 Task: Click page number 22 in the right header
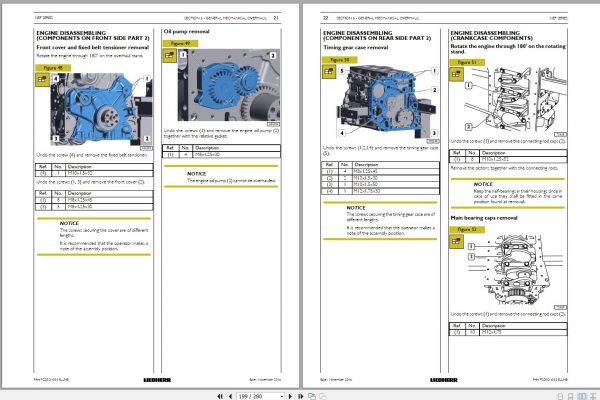tap(326, 18)
